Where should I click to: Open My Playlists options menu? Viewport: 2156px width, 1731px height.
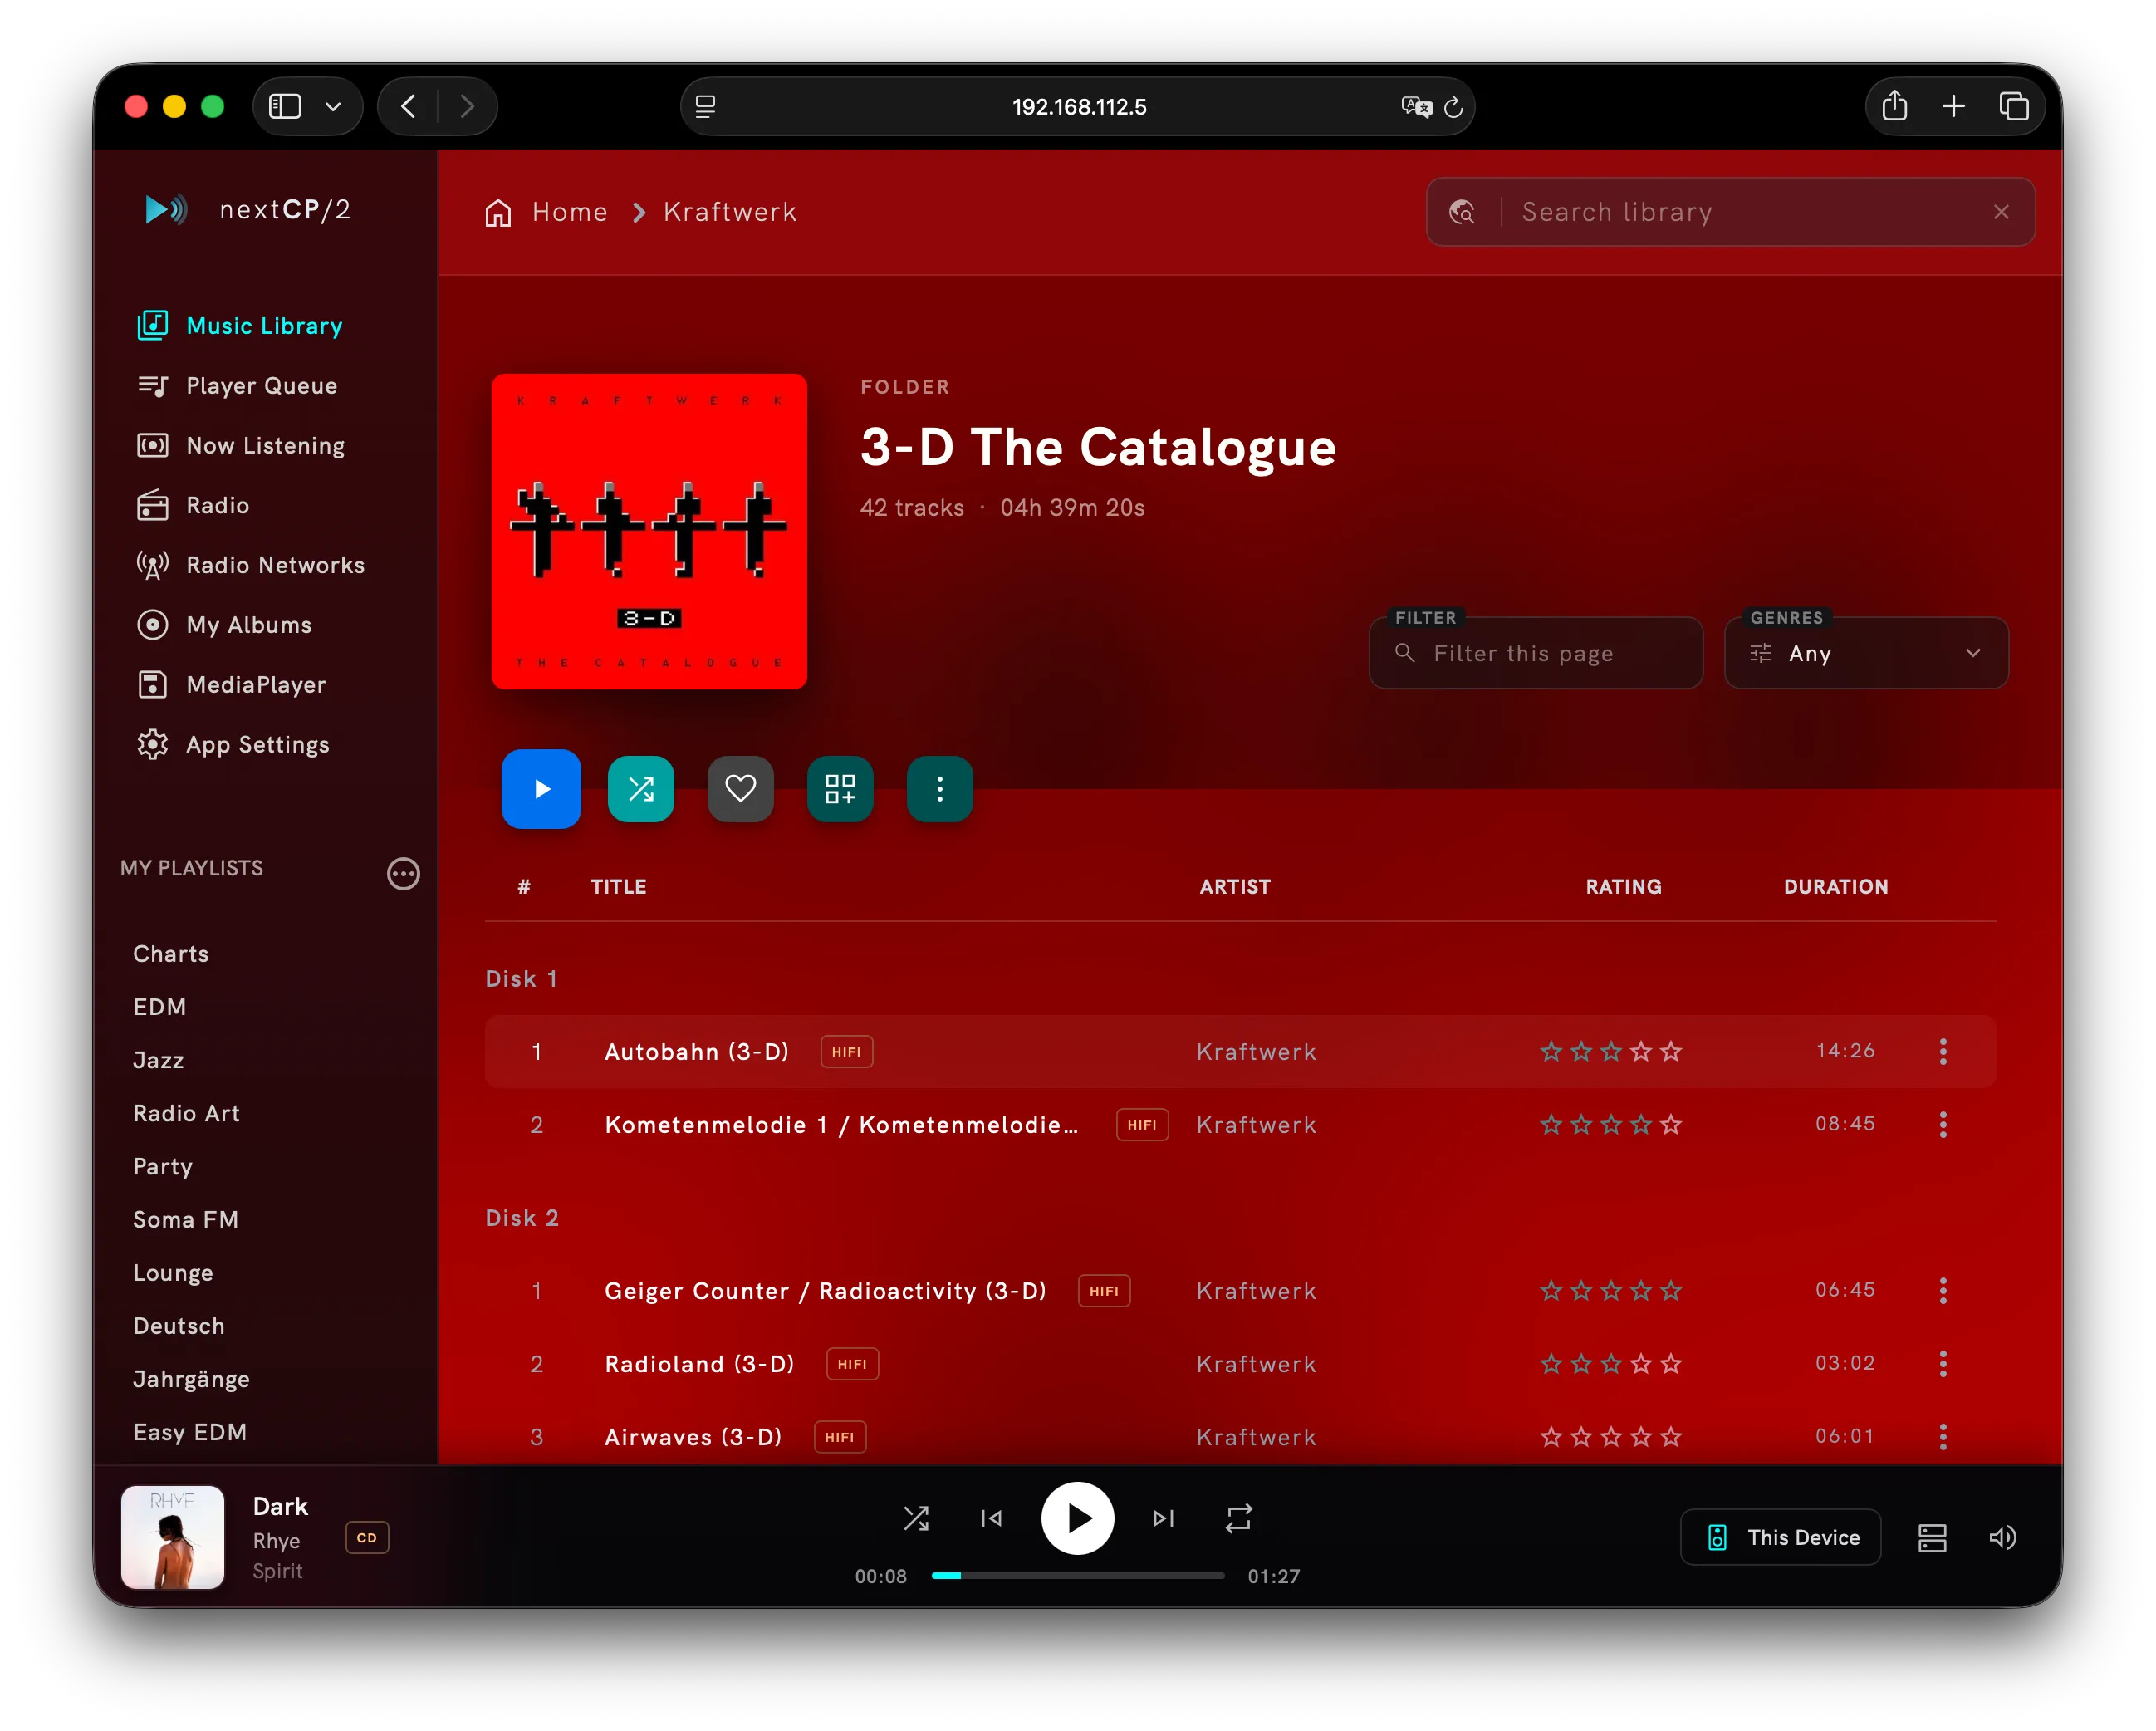403,873
